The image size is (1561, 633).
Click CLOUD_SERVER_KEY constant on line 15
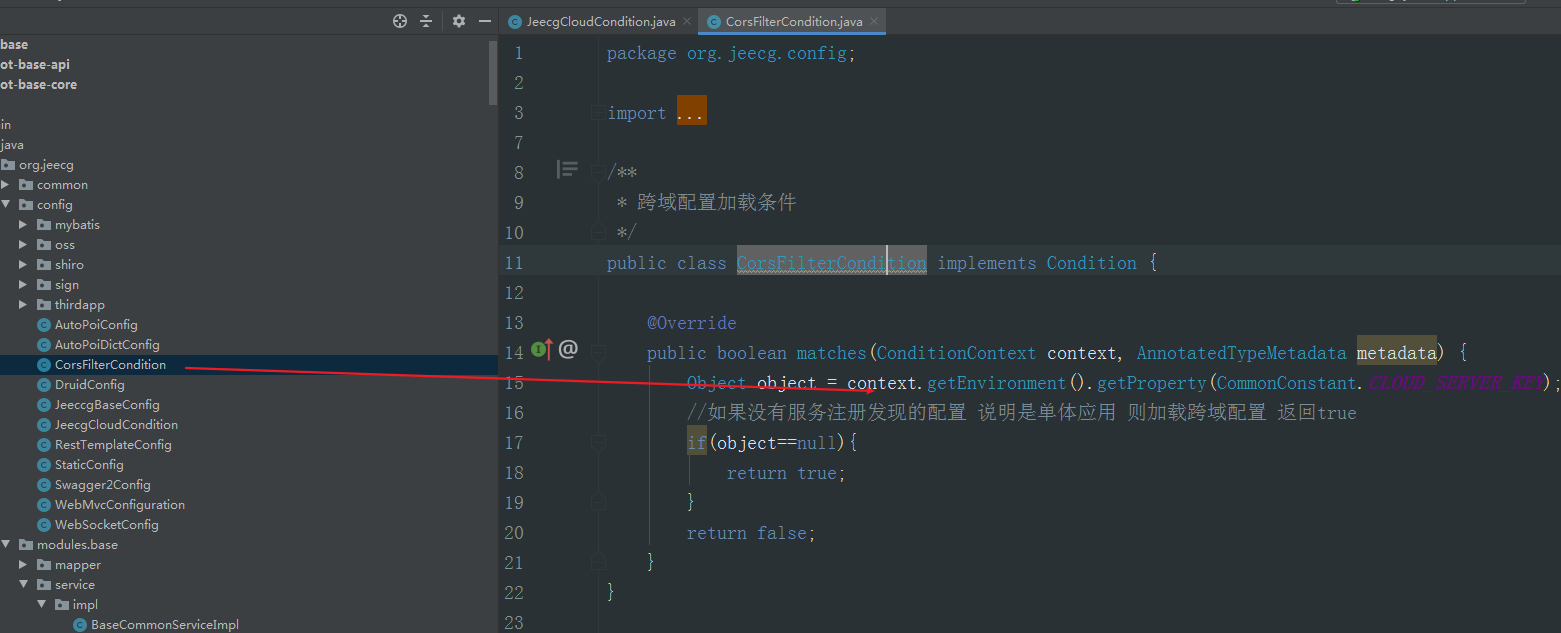tap(1455, 383)
